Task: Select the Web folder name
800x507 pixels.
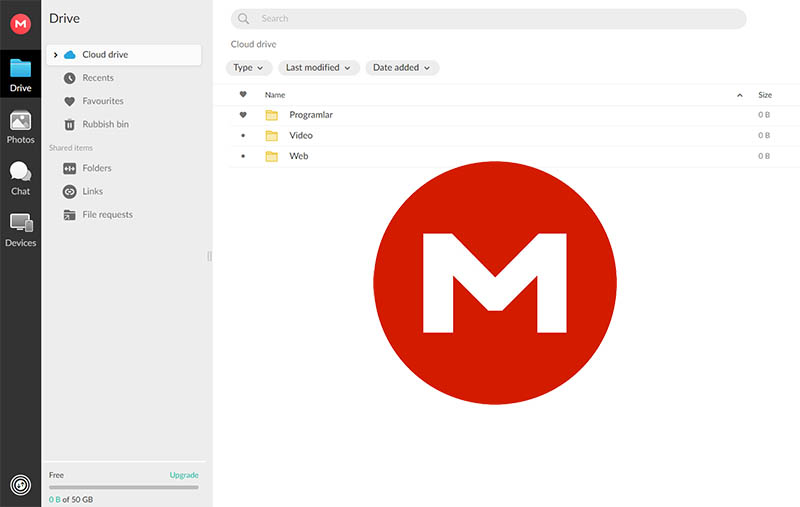Action: 298,156
